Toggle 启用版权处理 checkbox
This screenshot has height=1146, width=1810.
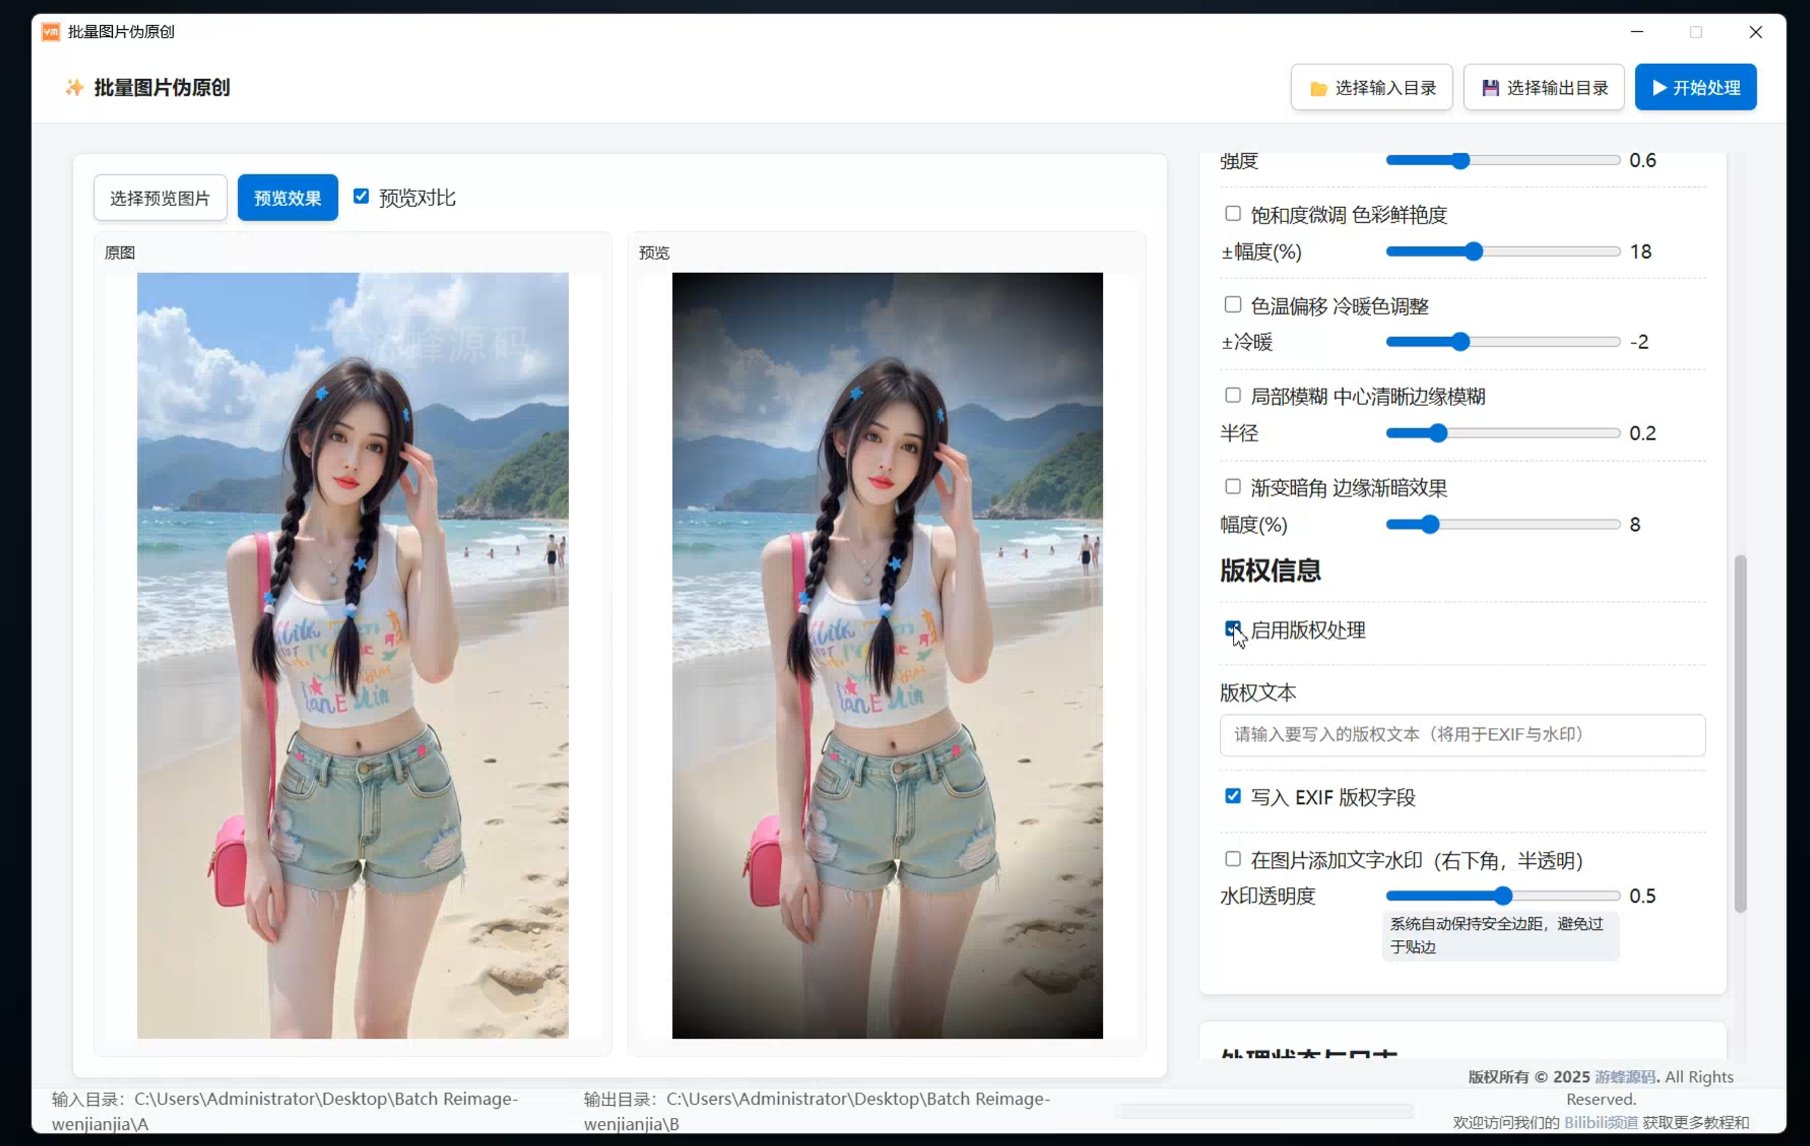point(1233,629)
